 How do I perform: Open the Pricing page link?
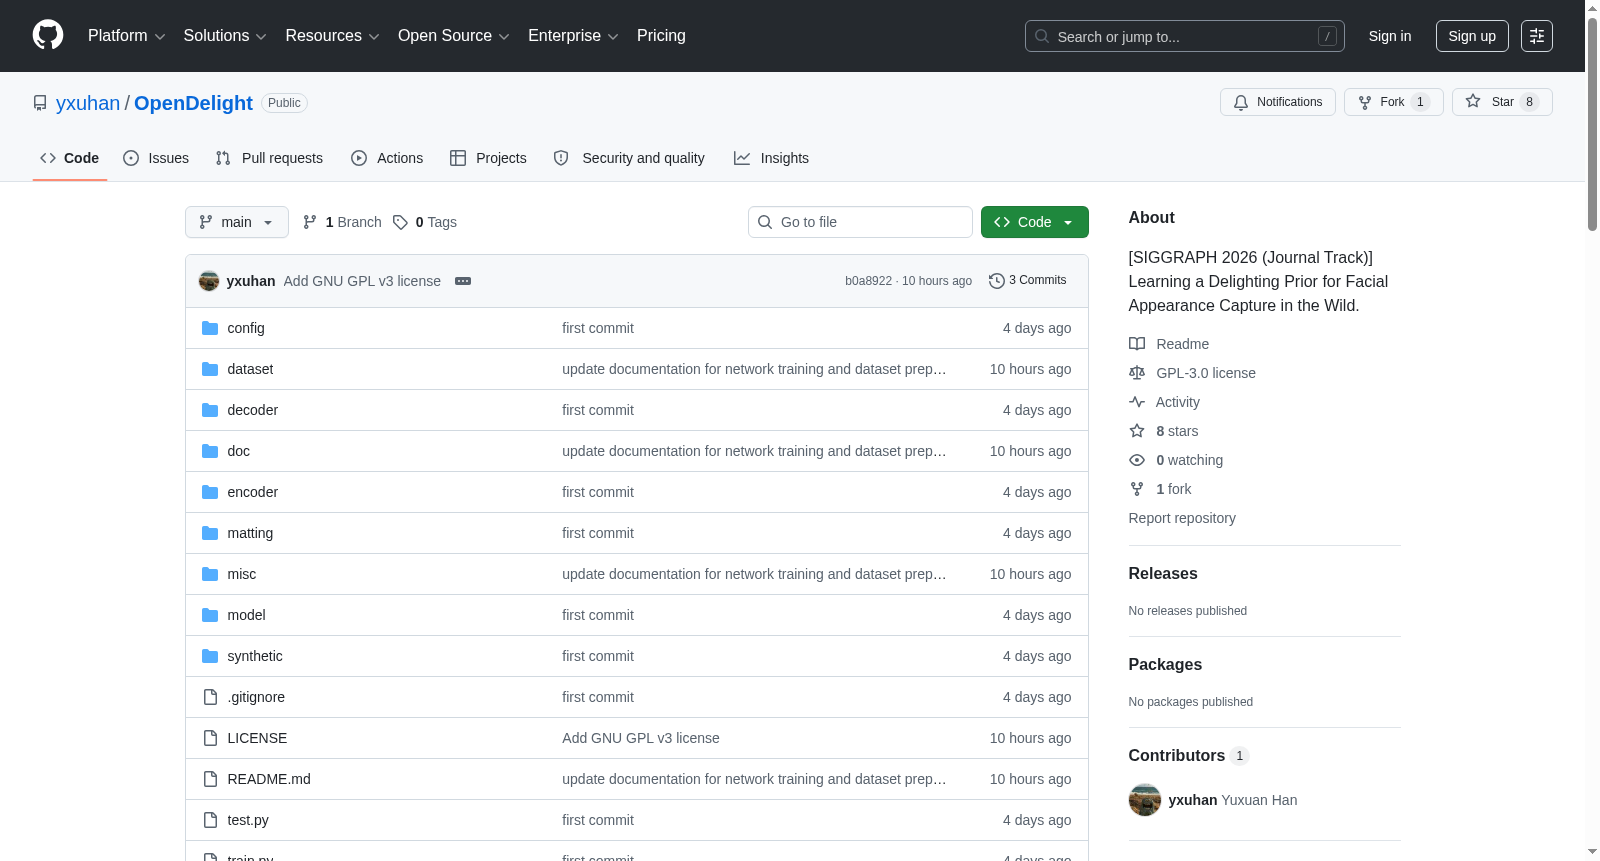(661, 36)
